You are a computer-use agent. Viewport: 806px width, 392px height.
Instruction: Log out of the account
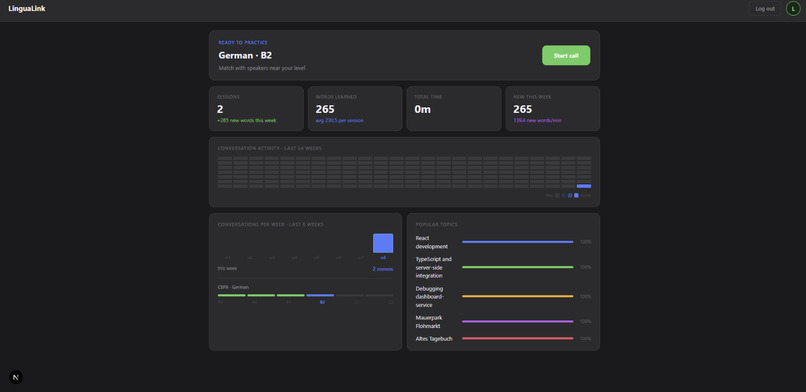[765, 9]
